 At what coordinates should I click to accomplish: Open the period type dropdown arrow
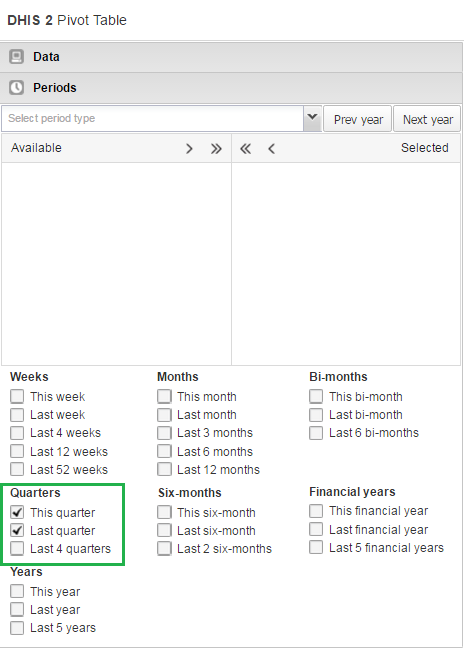tap(312, 119)
